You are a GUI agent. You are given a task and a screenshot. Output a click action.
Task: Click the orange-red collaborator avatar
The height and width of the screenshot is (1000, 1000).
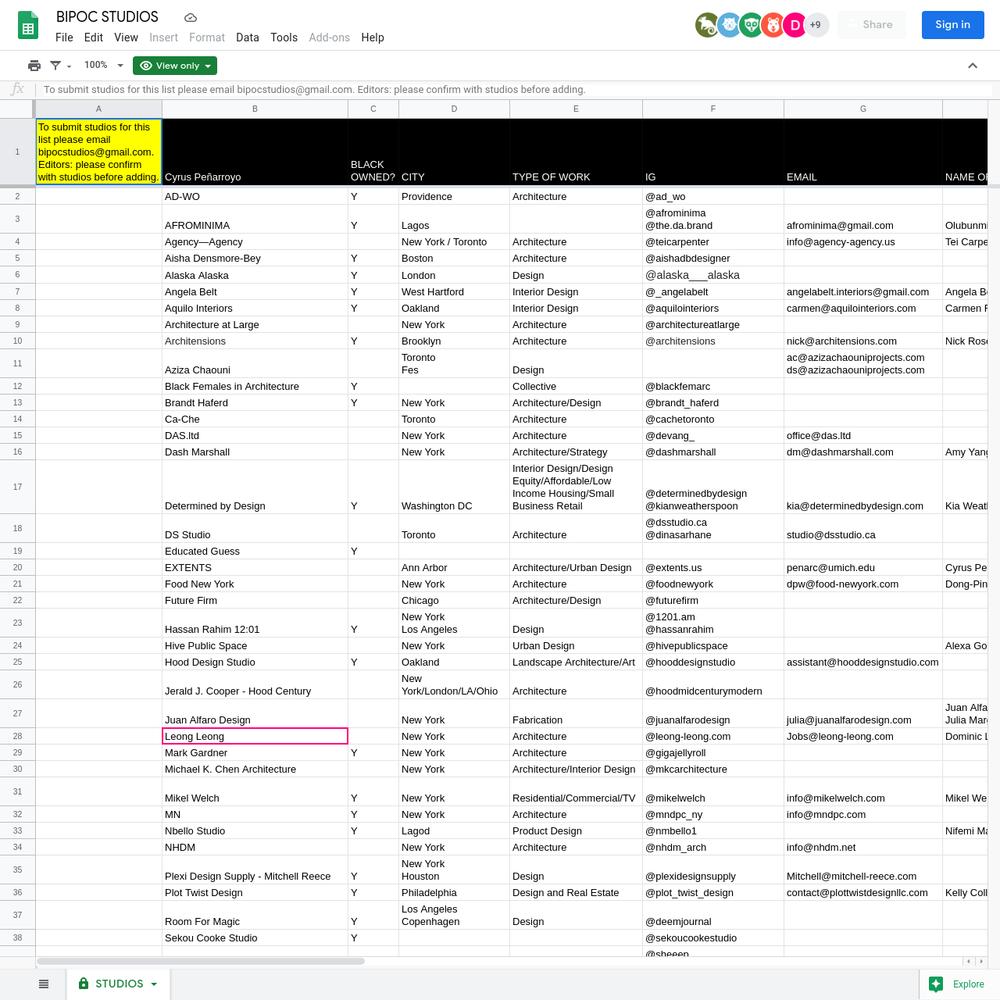point(773,25)
